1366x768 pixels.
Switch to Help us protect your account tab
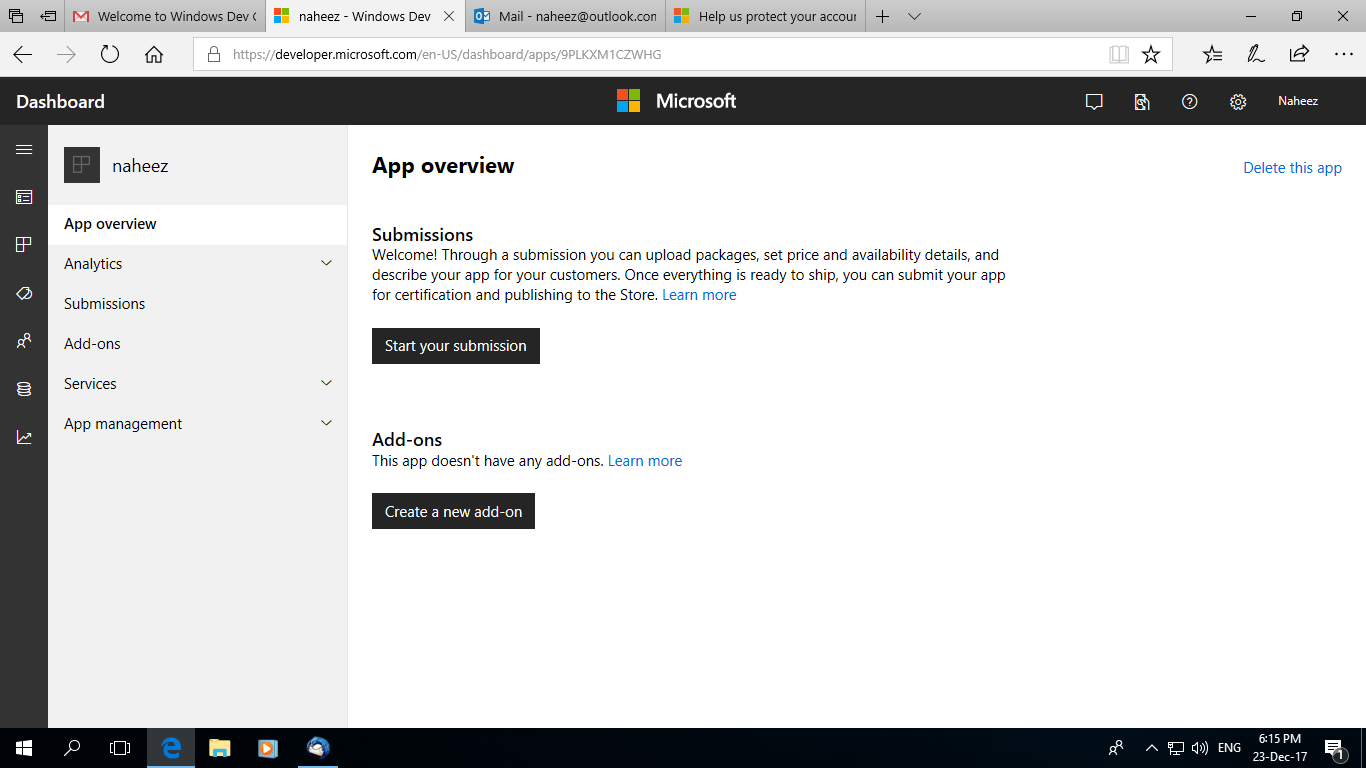pyautogui.click(x=765, y=16)
